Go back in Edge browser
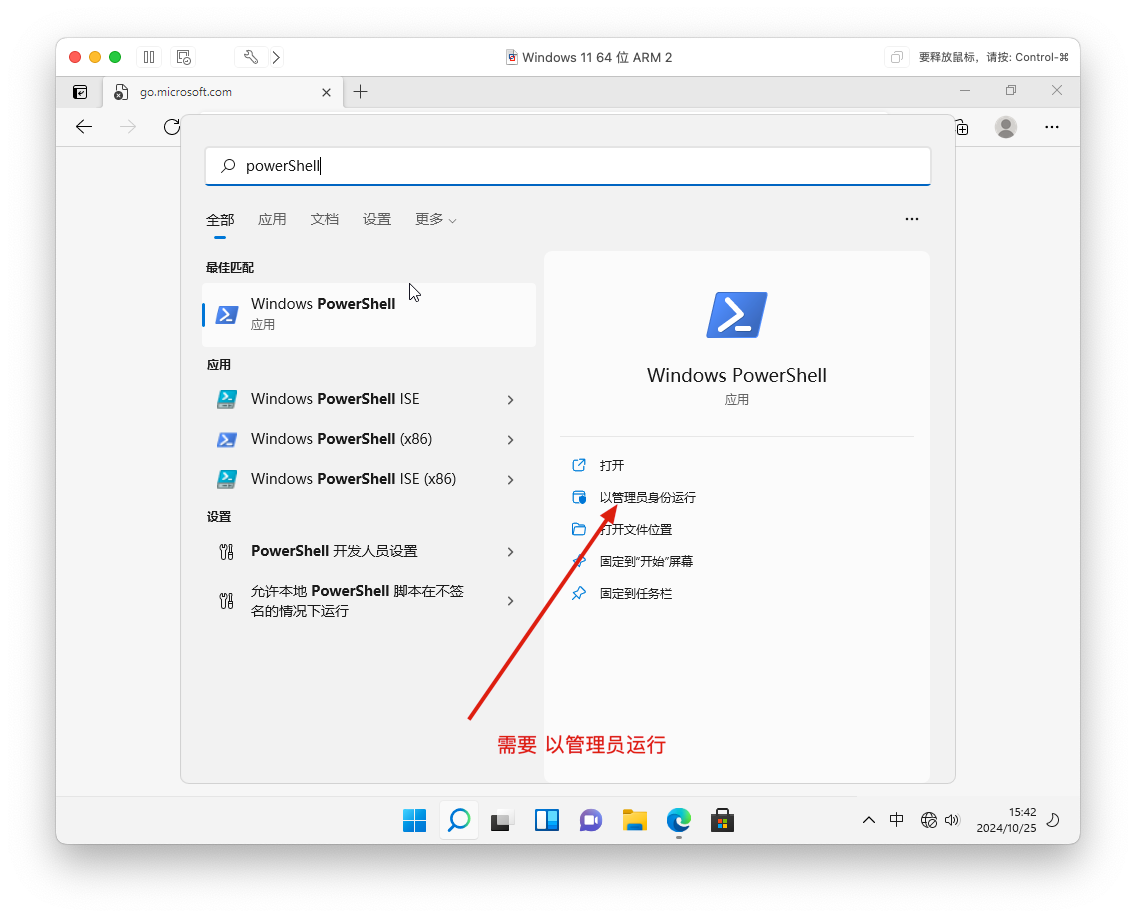This screenshot has height=918, width=1136. 84,127
